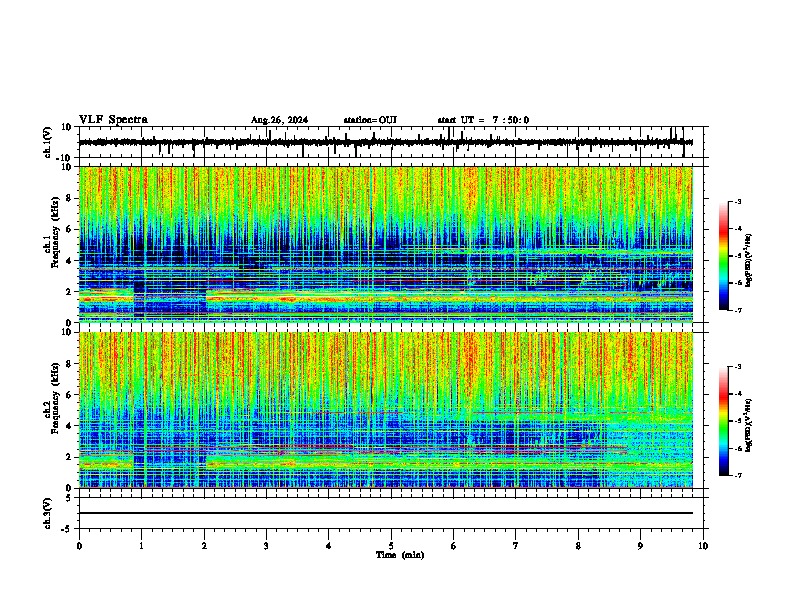Click the ch.2 spectrogram color scale bar

click(x=724, y=421)
